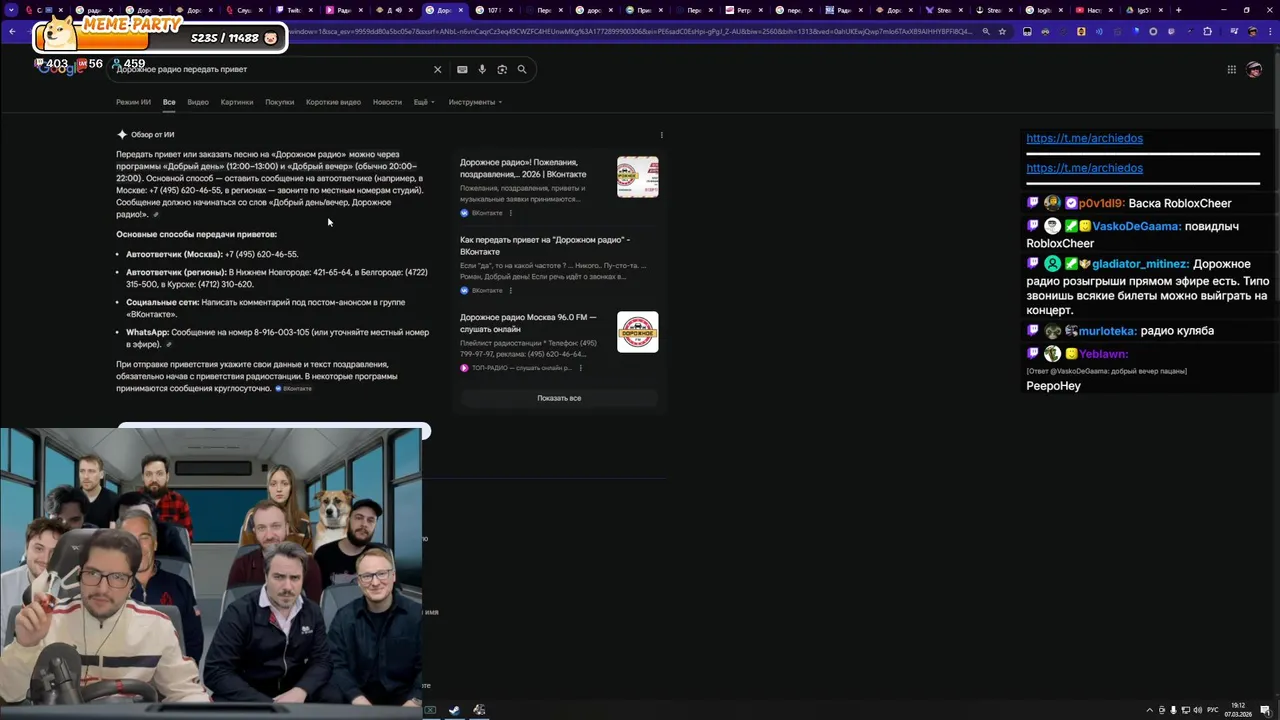1280x720 pixels.
Task: Bookmark this page with star icon
Action: 1002,31
